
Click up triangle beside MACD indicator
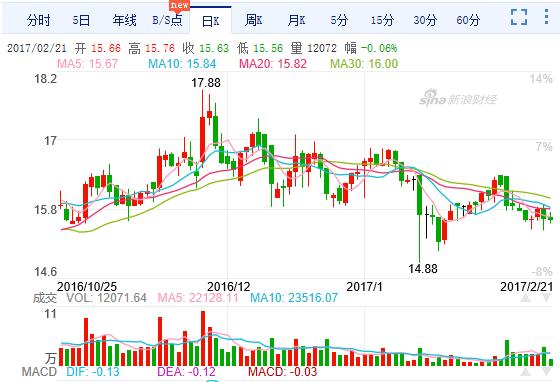click(525, 372)
